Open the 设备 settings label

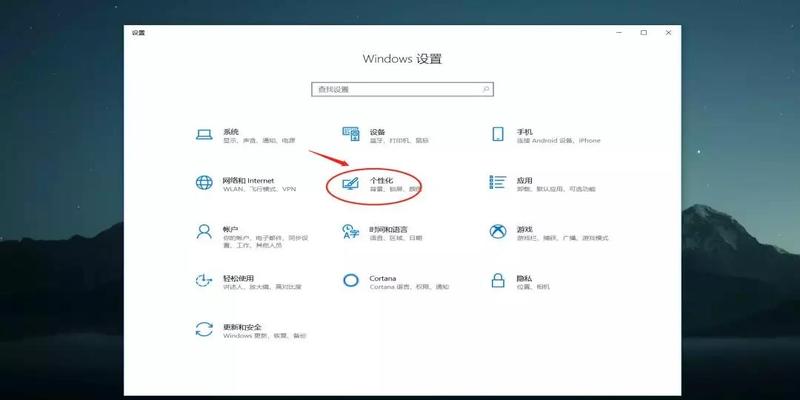tap(377, 132)
